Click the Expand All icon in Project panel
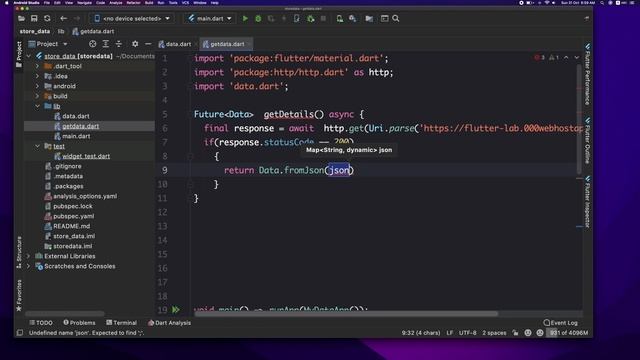This screenshot has height=360, width=640. (x=106, y=44)
